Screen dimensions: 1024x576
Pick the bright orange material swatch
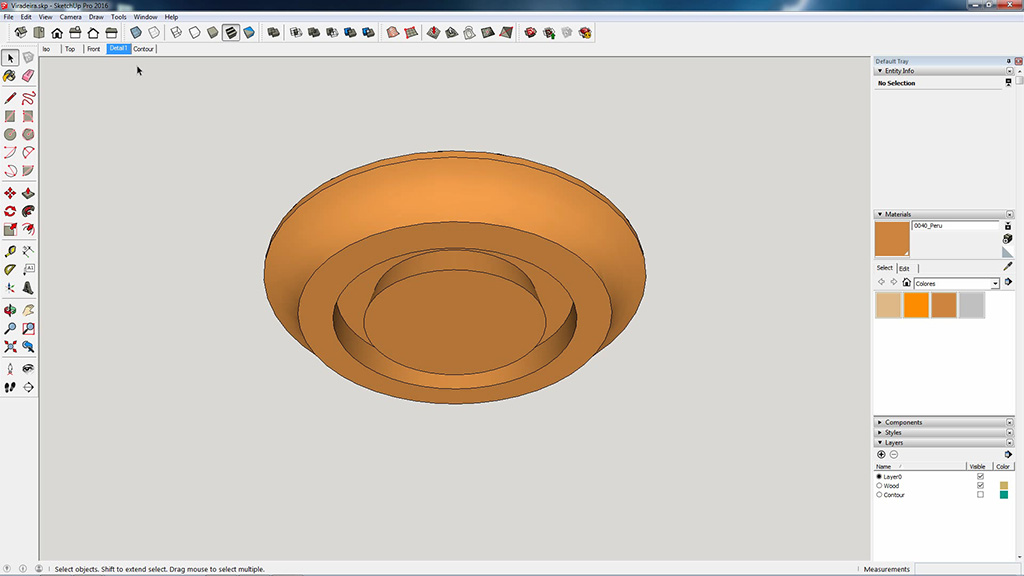pyautogui.click(x=916, y=305)
